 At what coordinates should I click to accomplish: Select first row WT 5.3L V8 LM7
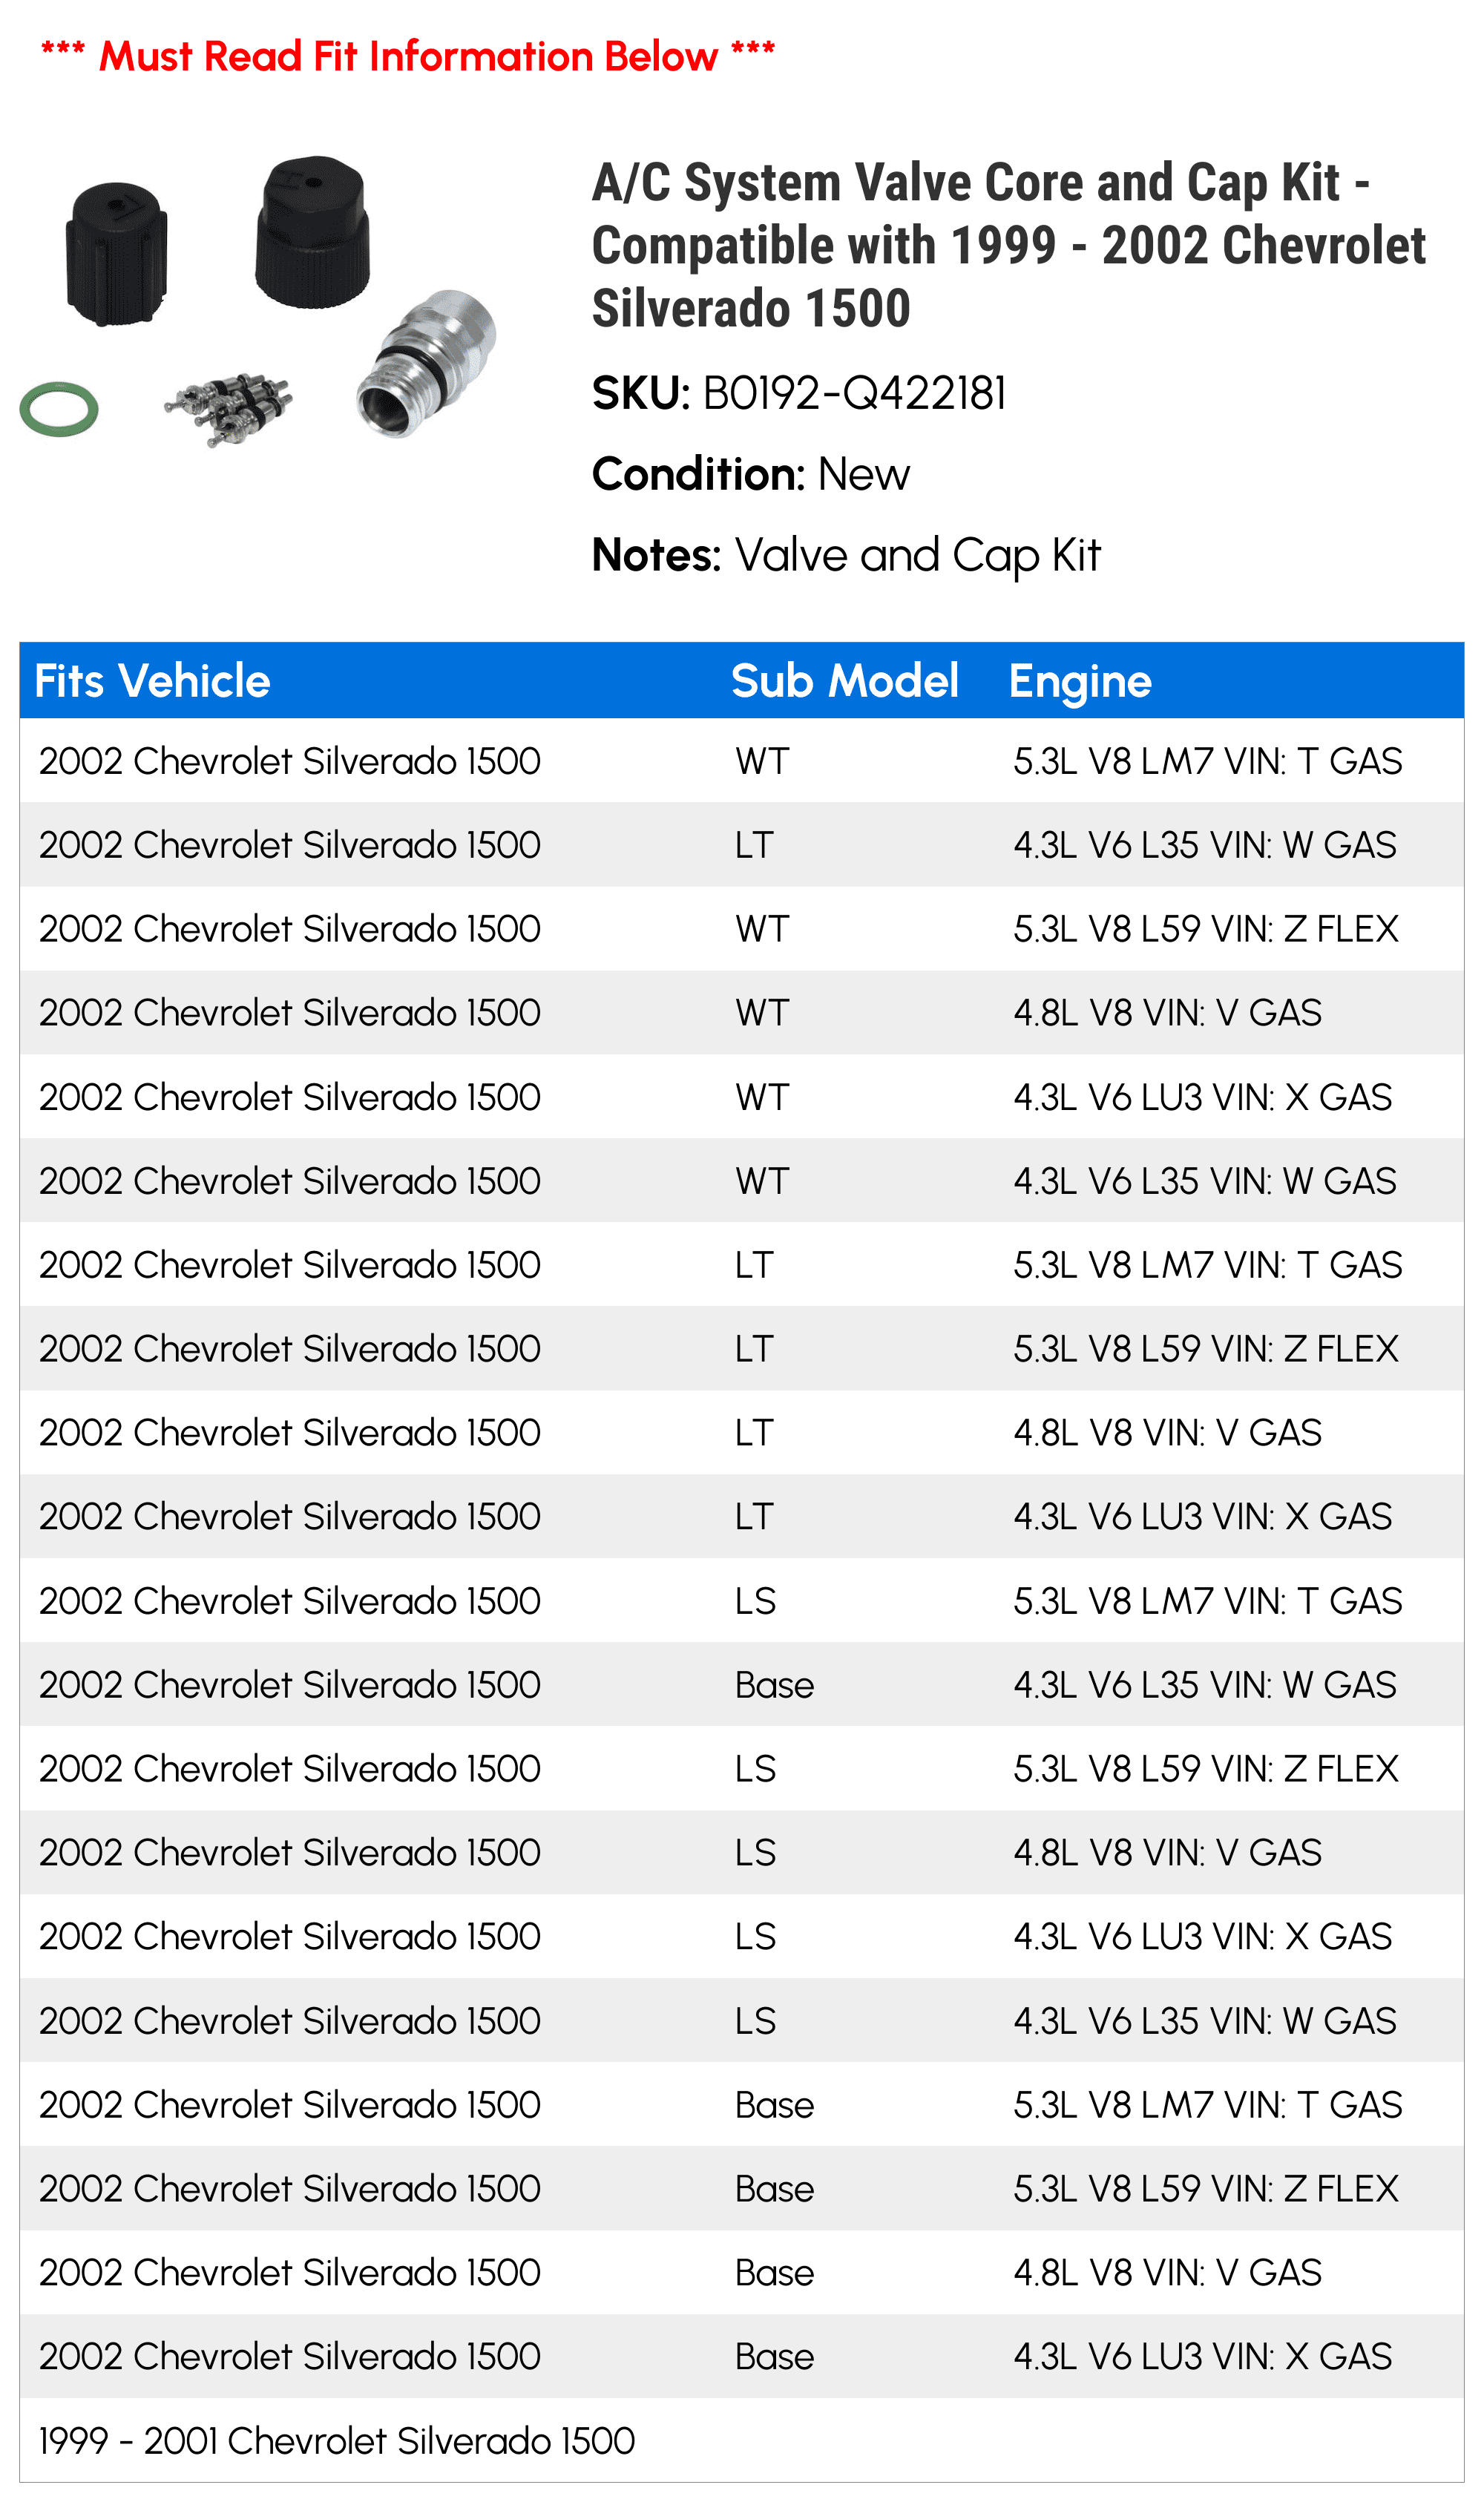[742, 761]
